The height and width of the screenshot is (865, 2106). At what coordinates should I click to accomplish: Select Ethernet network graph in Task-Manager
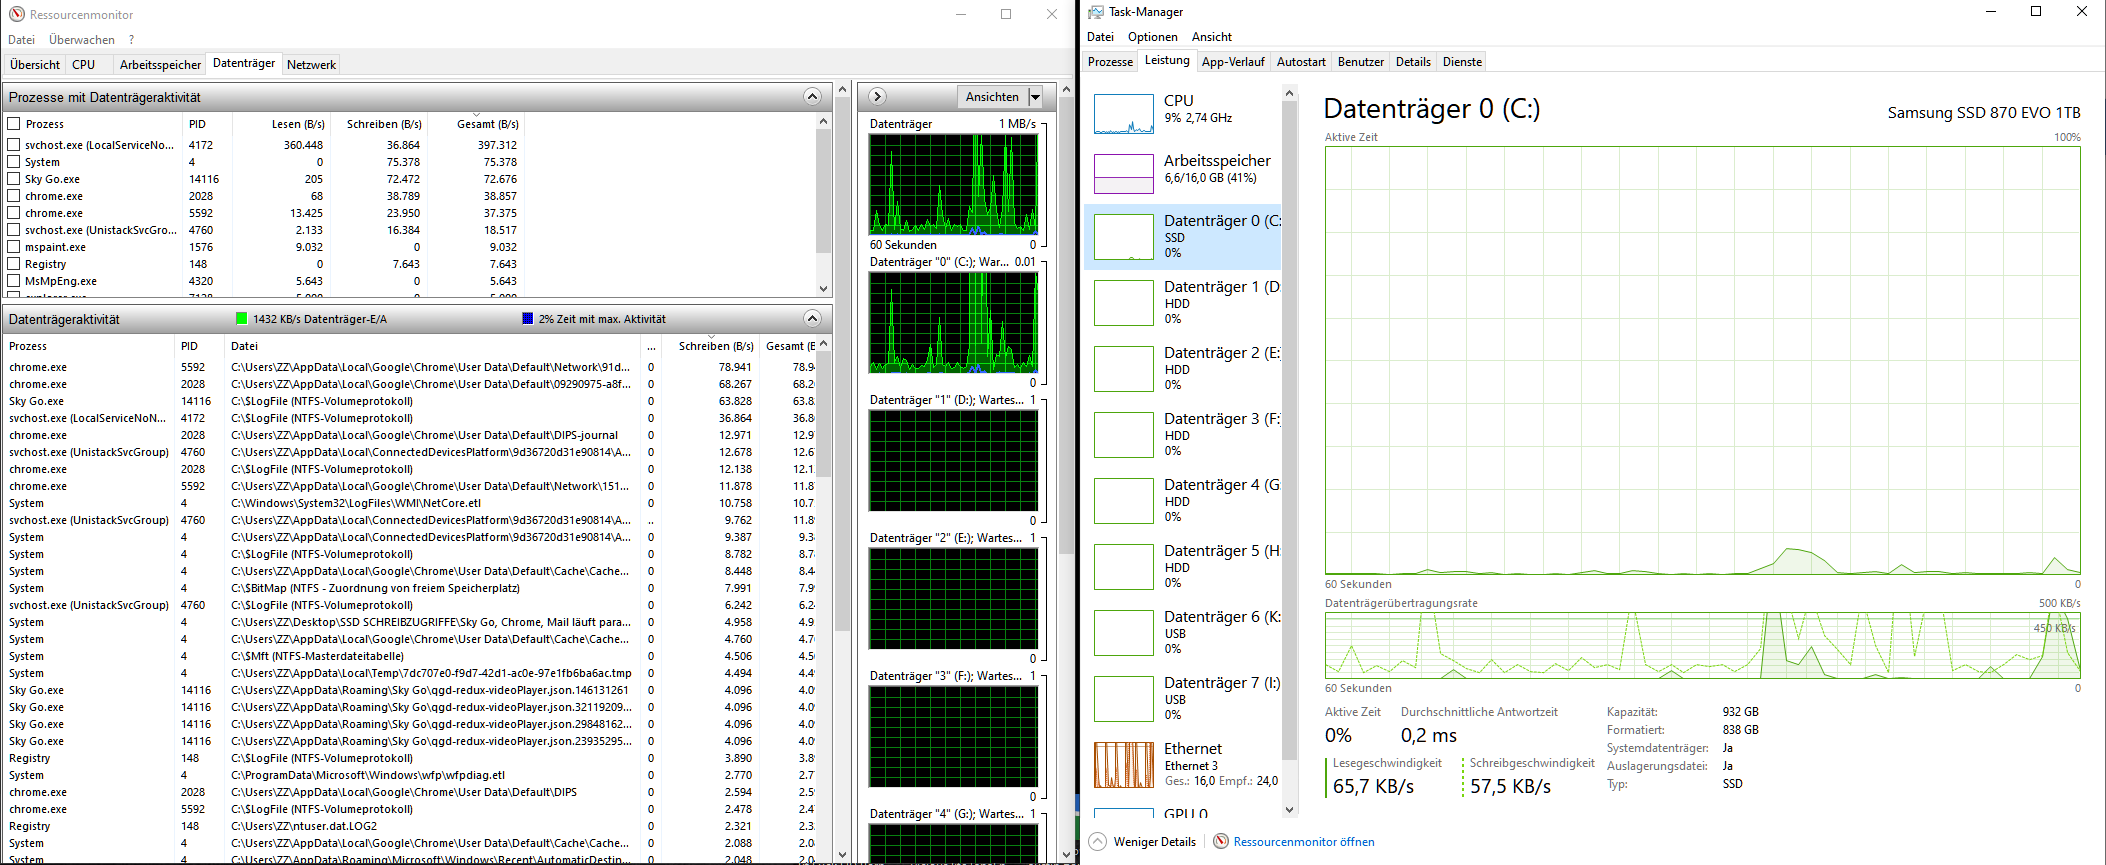tap(1124, 765)
